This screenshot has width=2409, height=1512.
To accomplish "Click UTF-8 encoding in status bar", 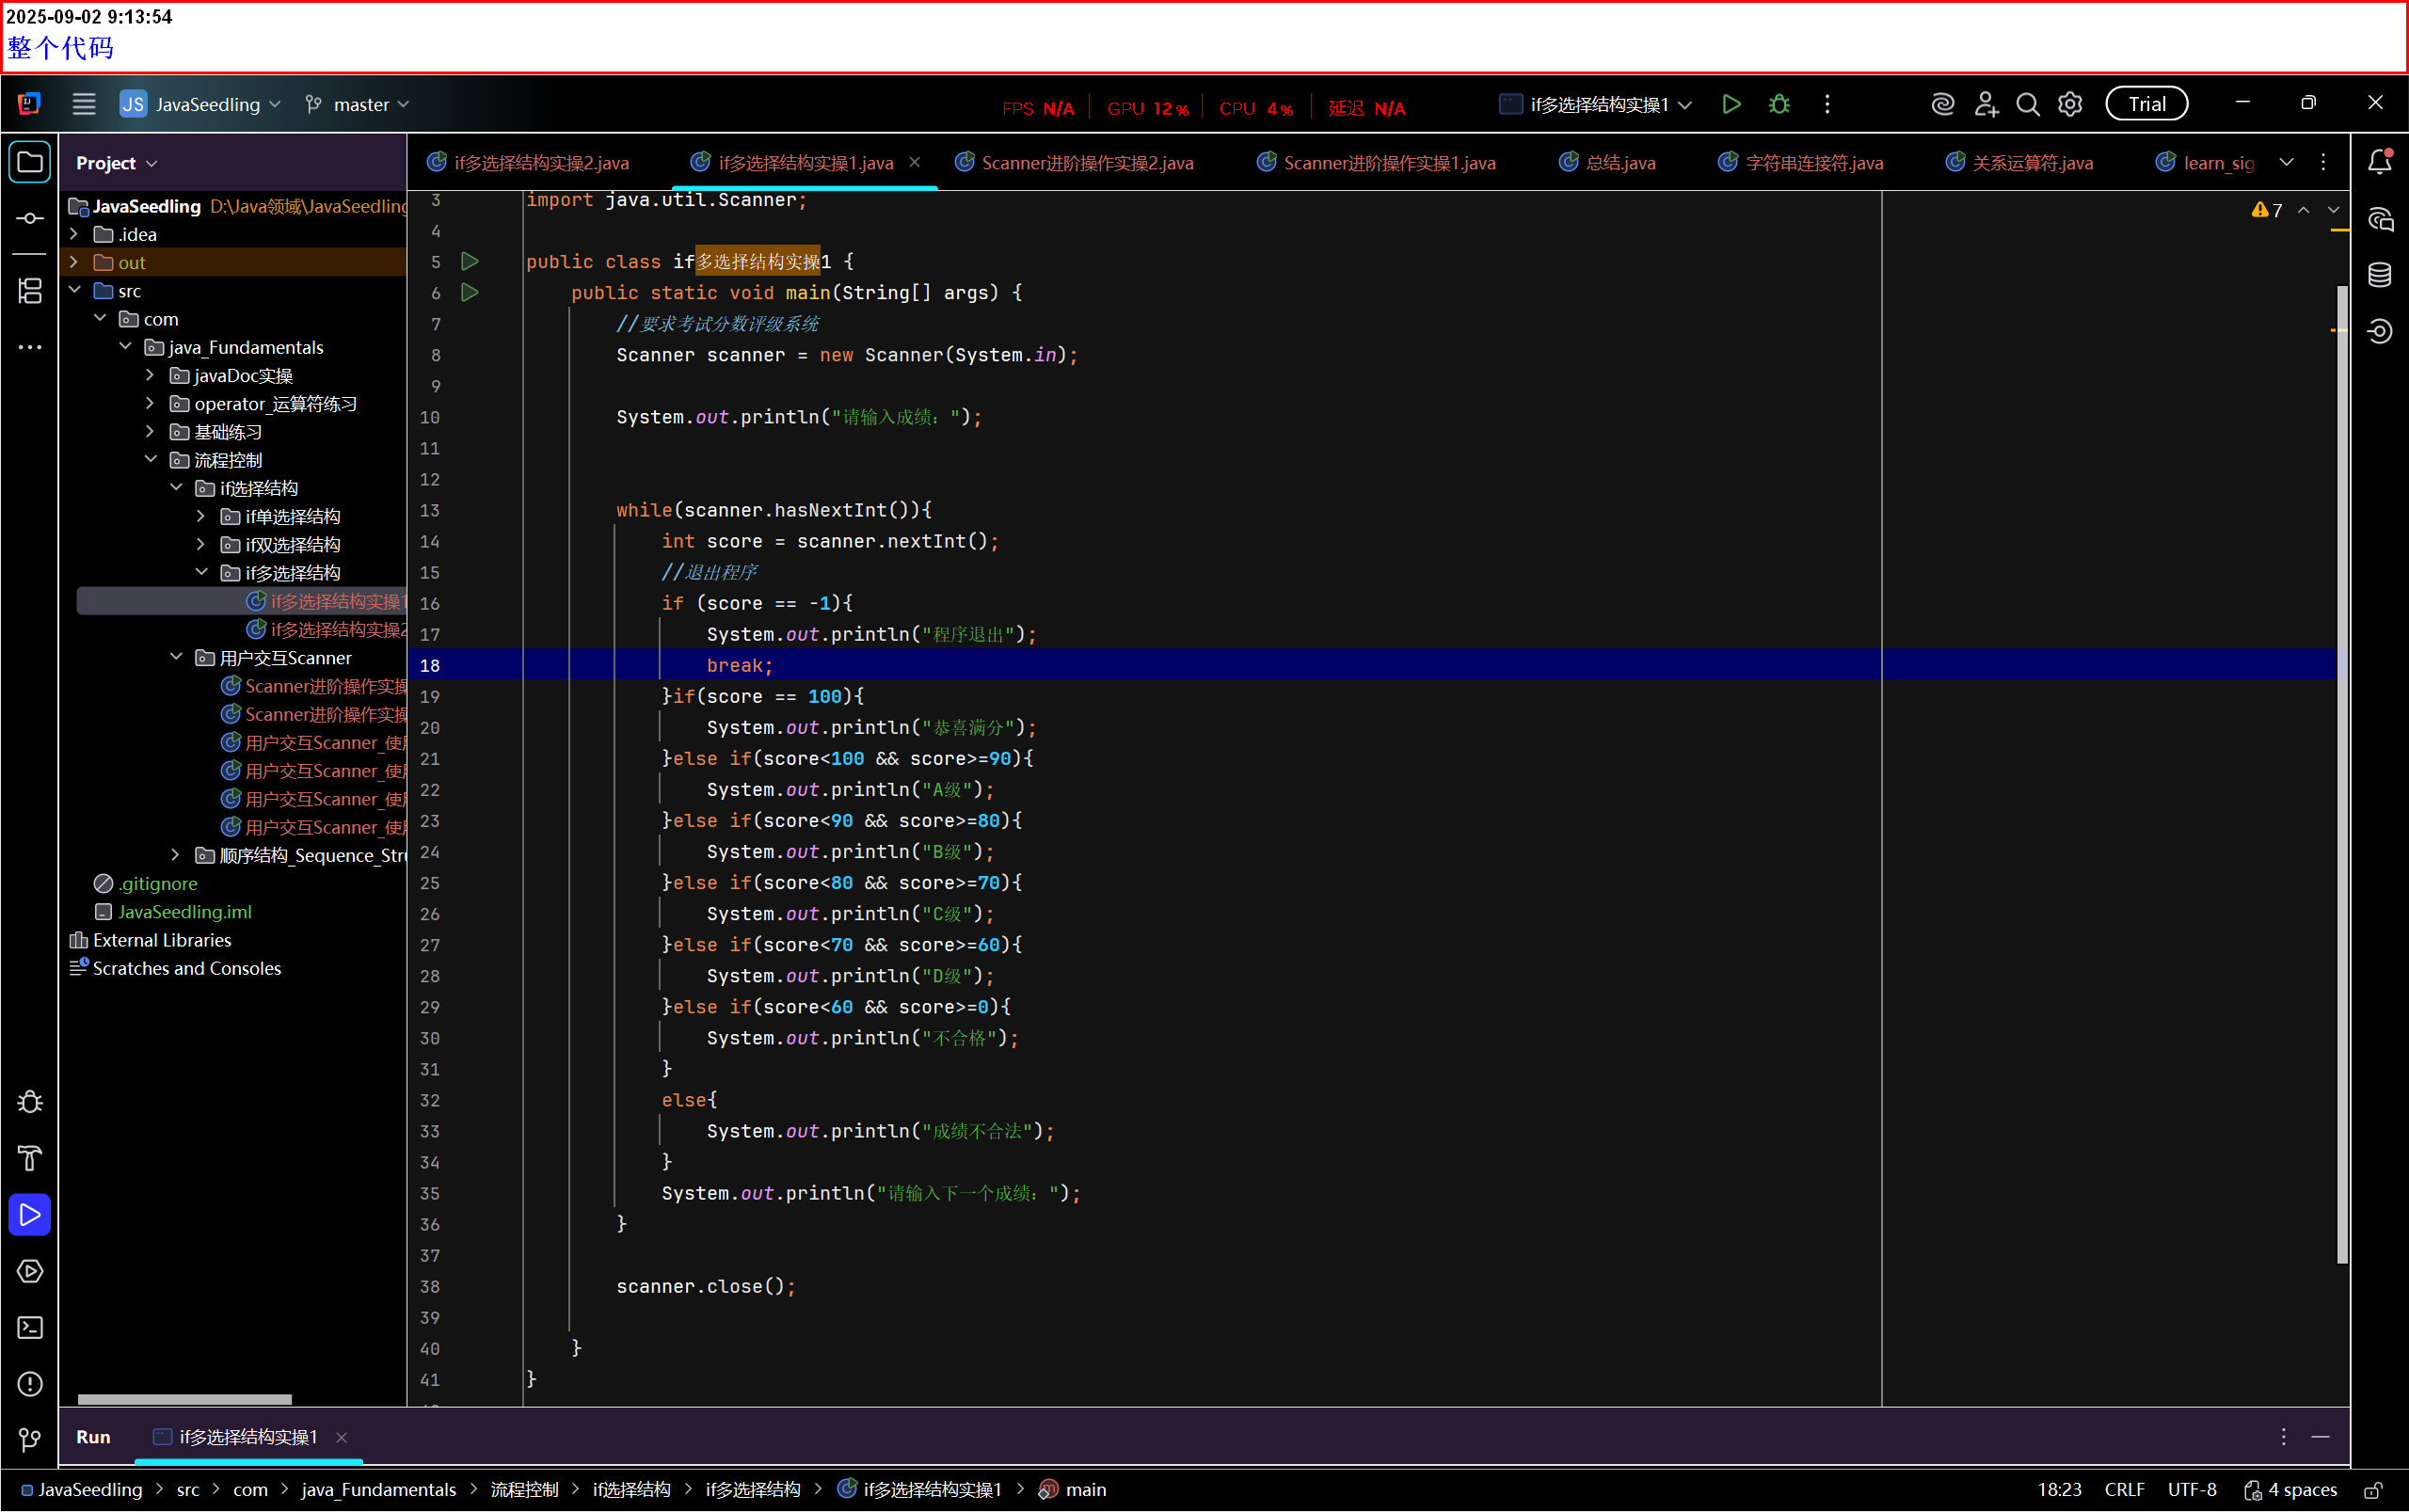I will click(2192, 1490).
